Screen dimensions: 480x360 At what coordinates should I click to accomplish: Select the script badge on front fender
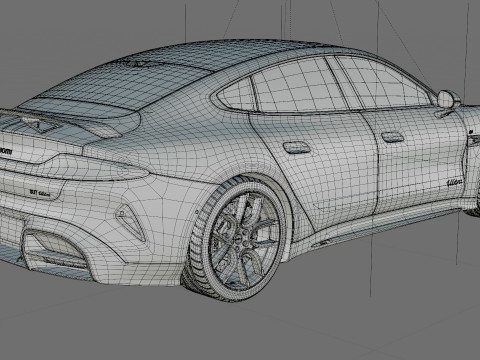pos(454,182)
